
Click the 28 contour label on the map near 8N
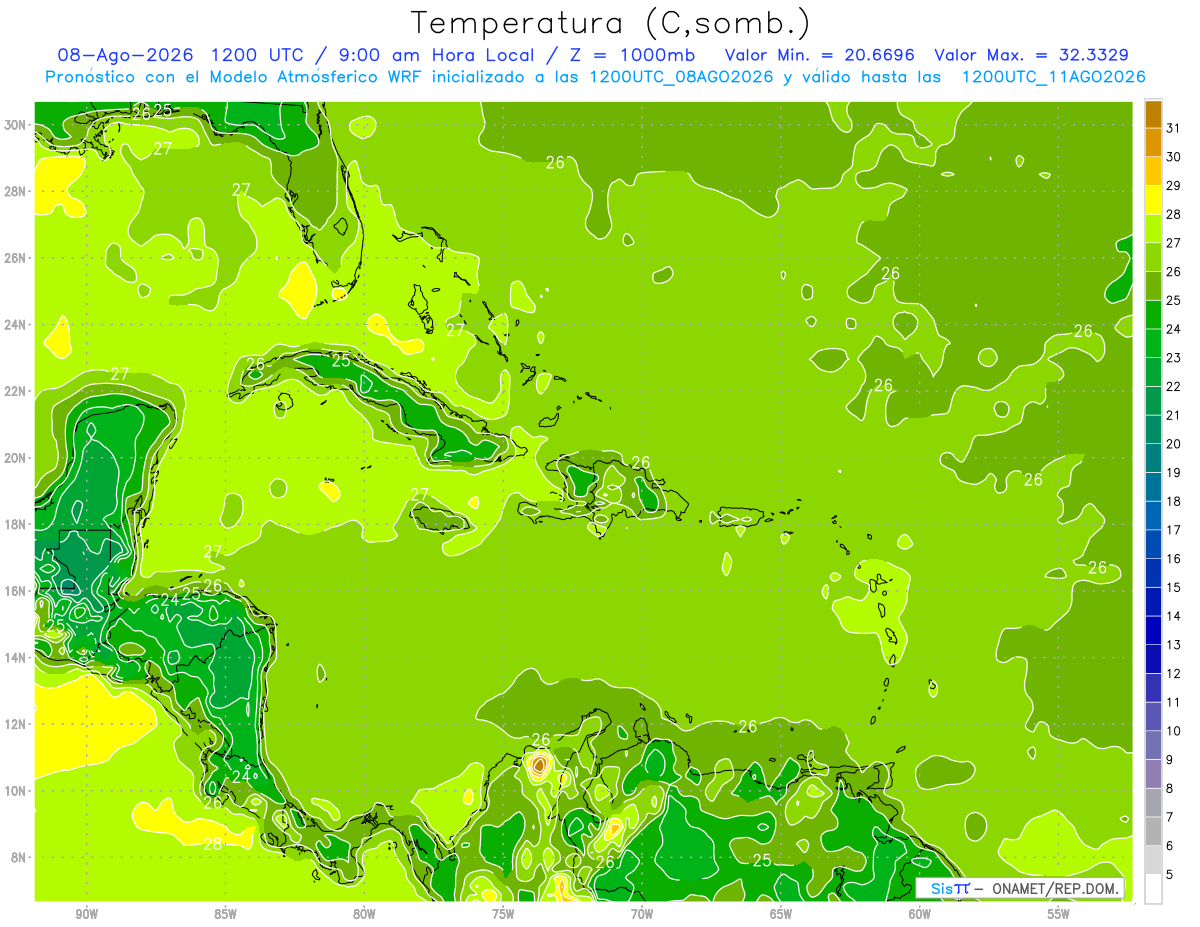tap(212, 844)
